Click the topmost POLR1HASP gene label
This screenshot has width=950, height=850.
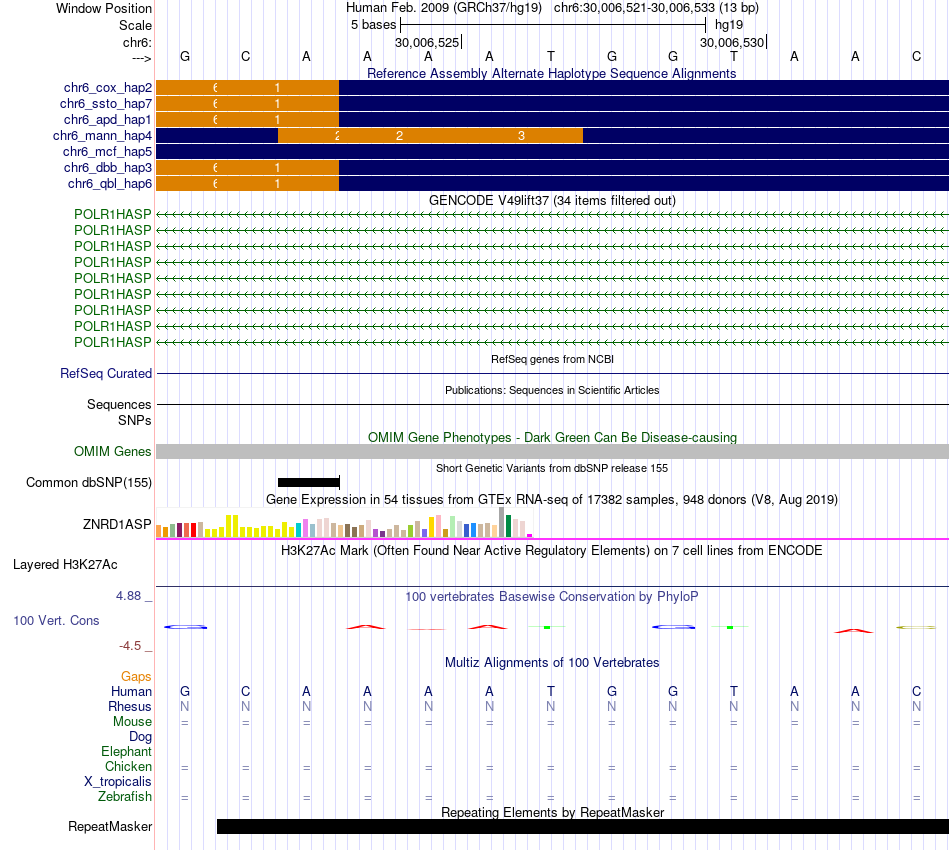pyautogui.click(x=112, y=214)
